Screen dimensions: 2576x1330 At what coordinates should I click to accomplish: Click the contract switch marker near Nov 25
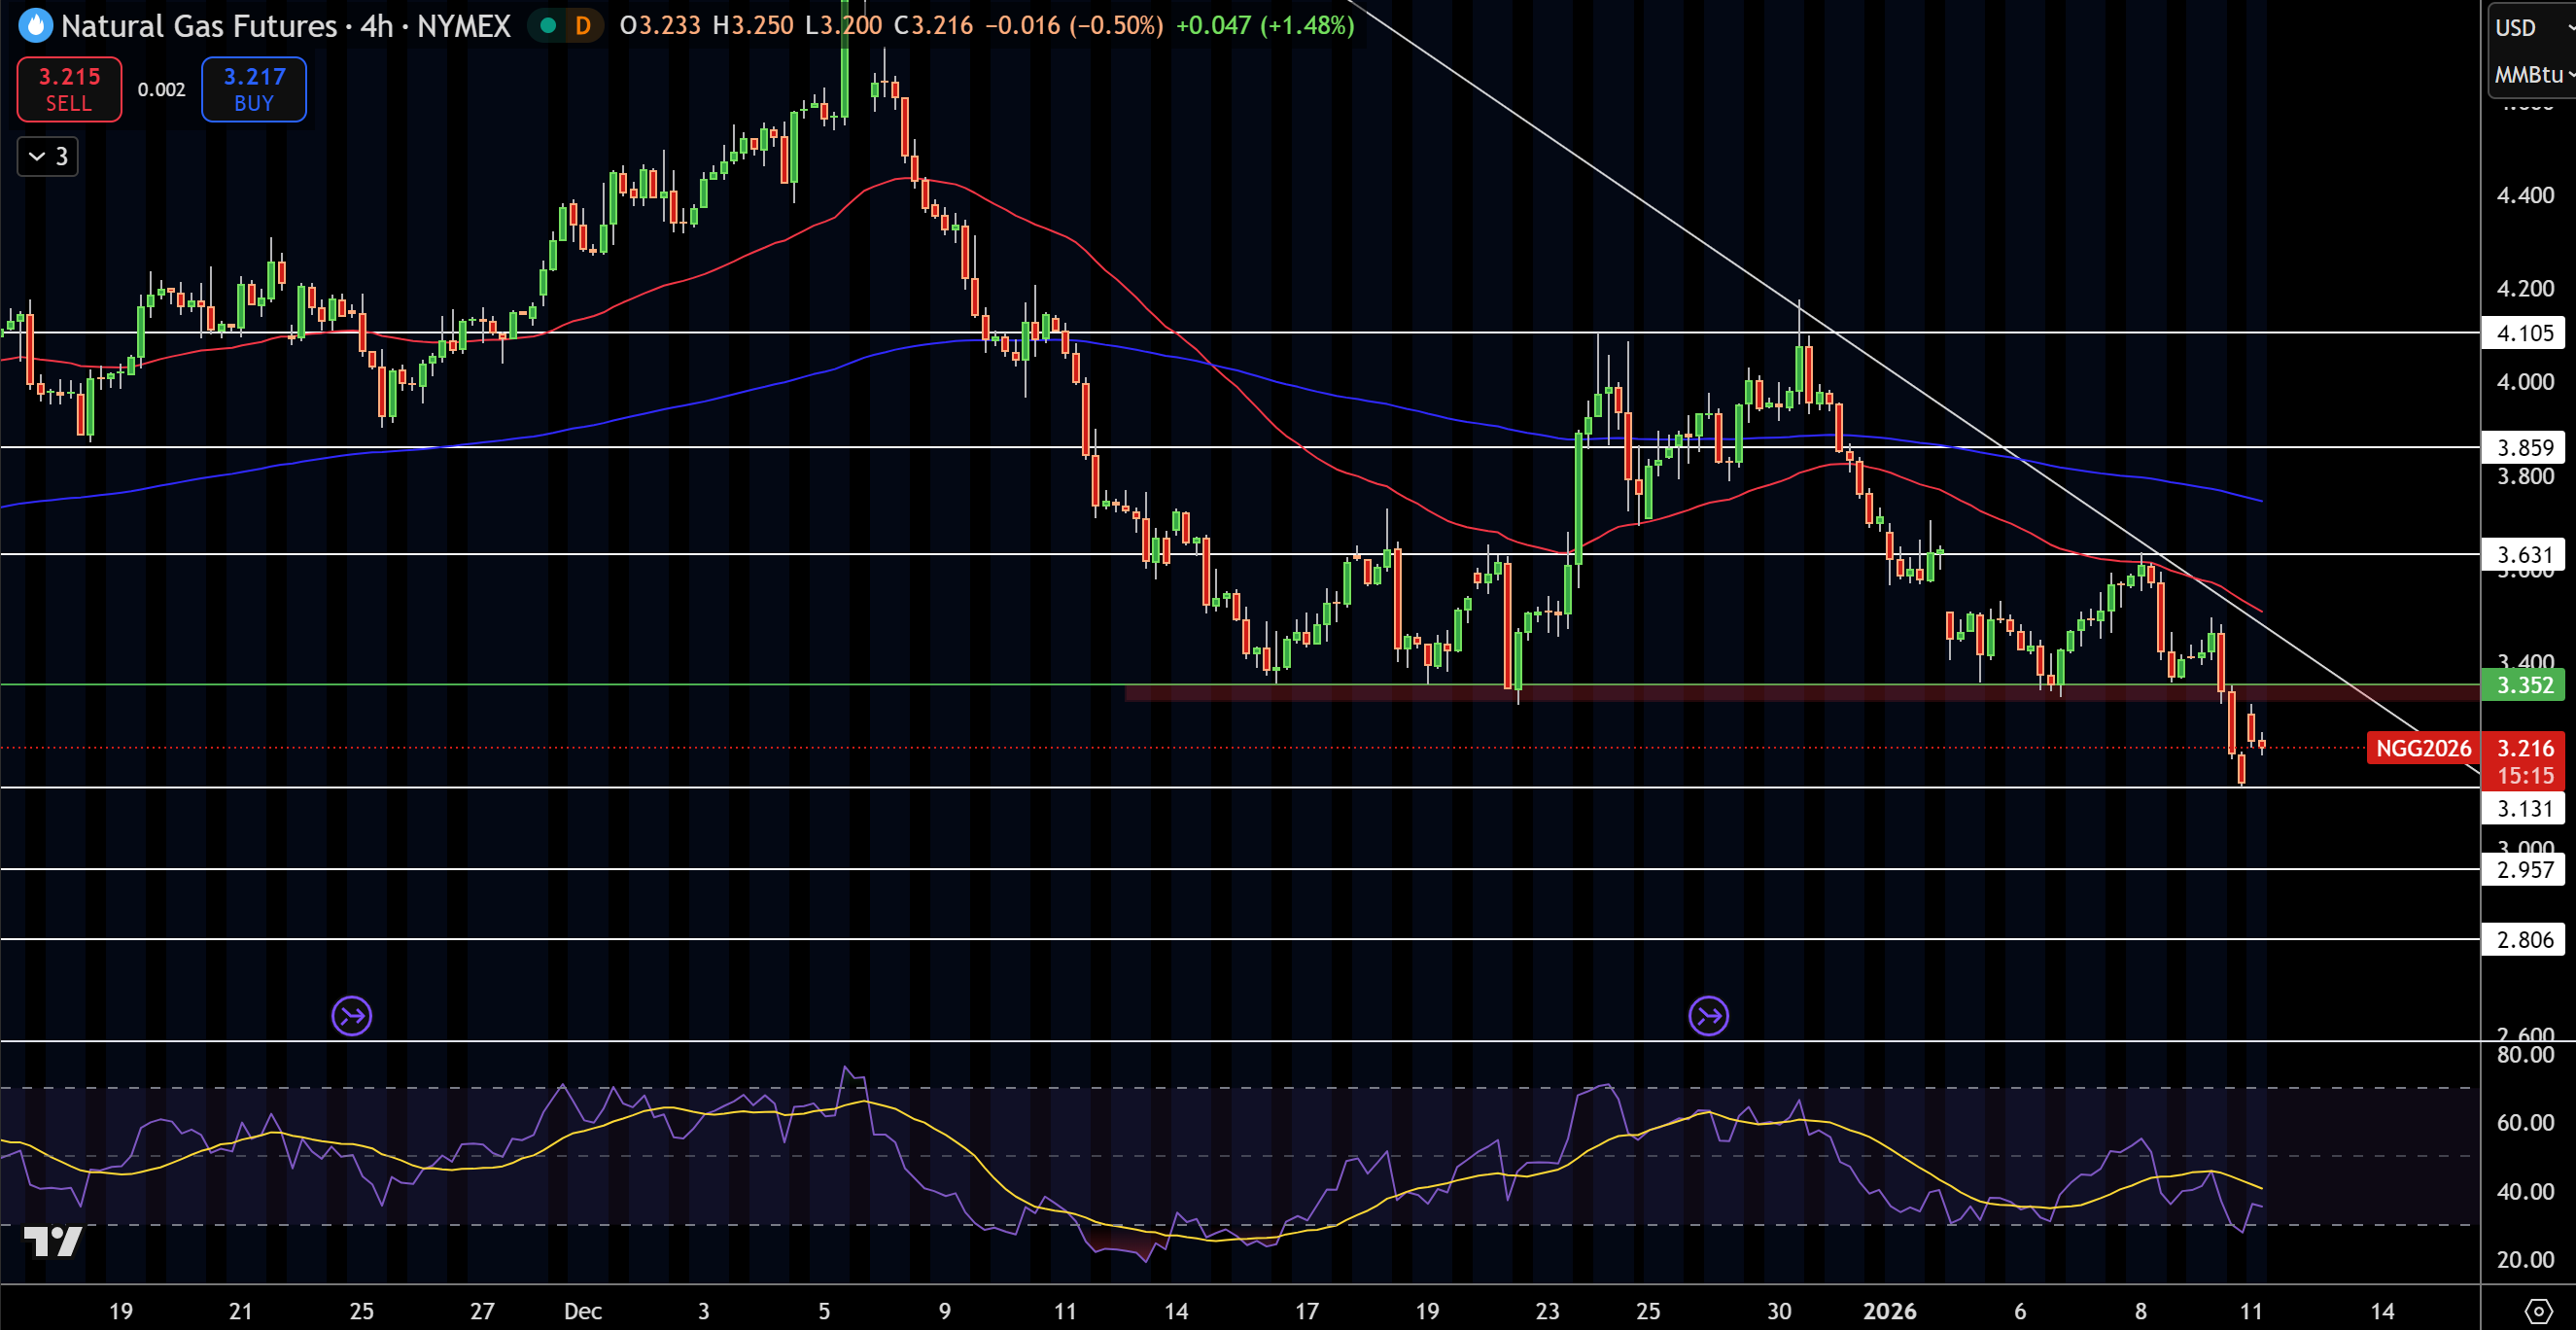352,1016
